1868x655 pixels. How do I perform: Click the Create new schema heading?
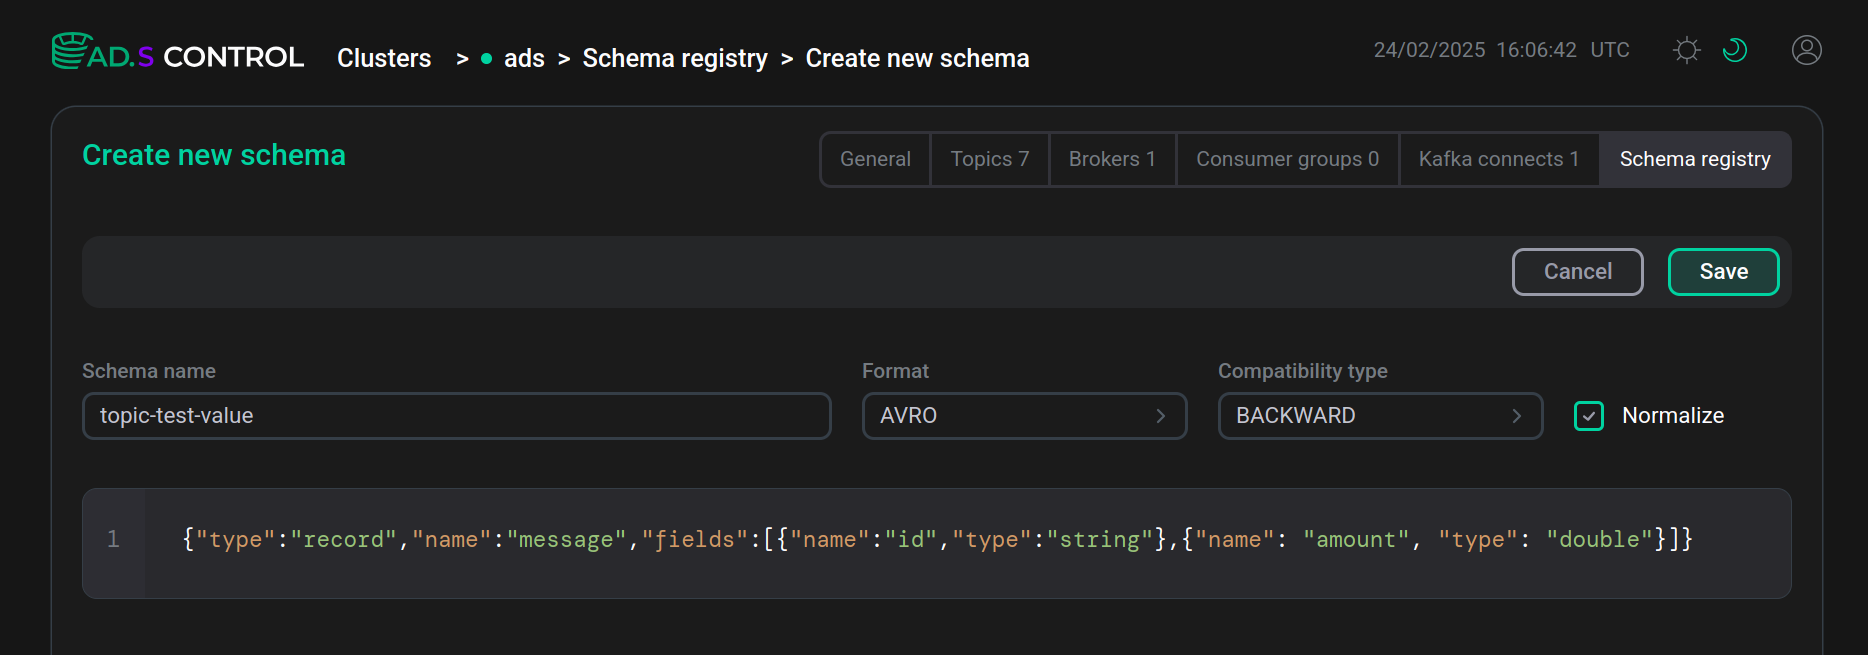point(214,155)
